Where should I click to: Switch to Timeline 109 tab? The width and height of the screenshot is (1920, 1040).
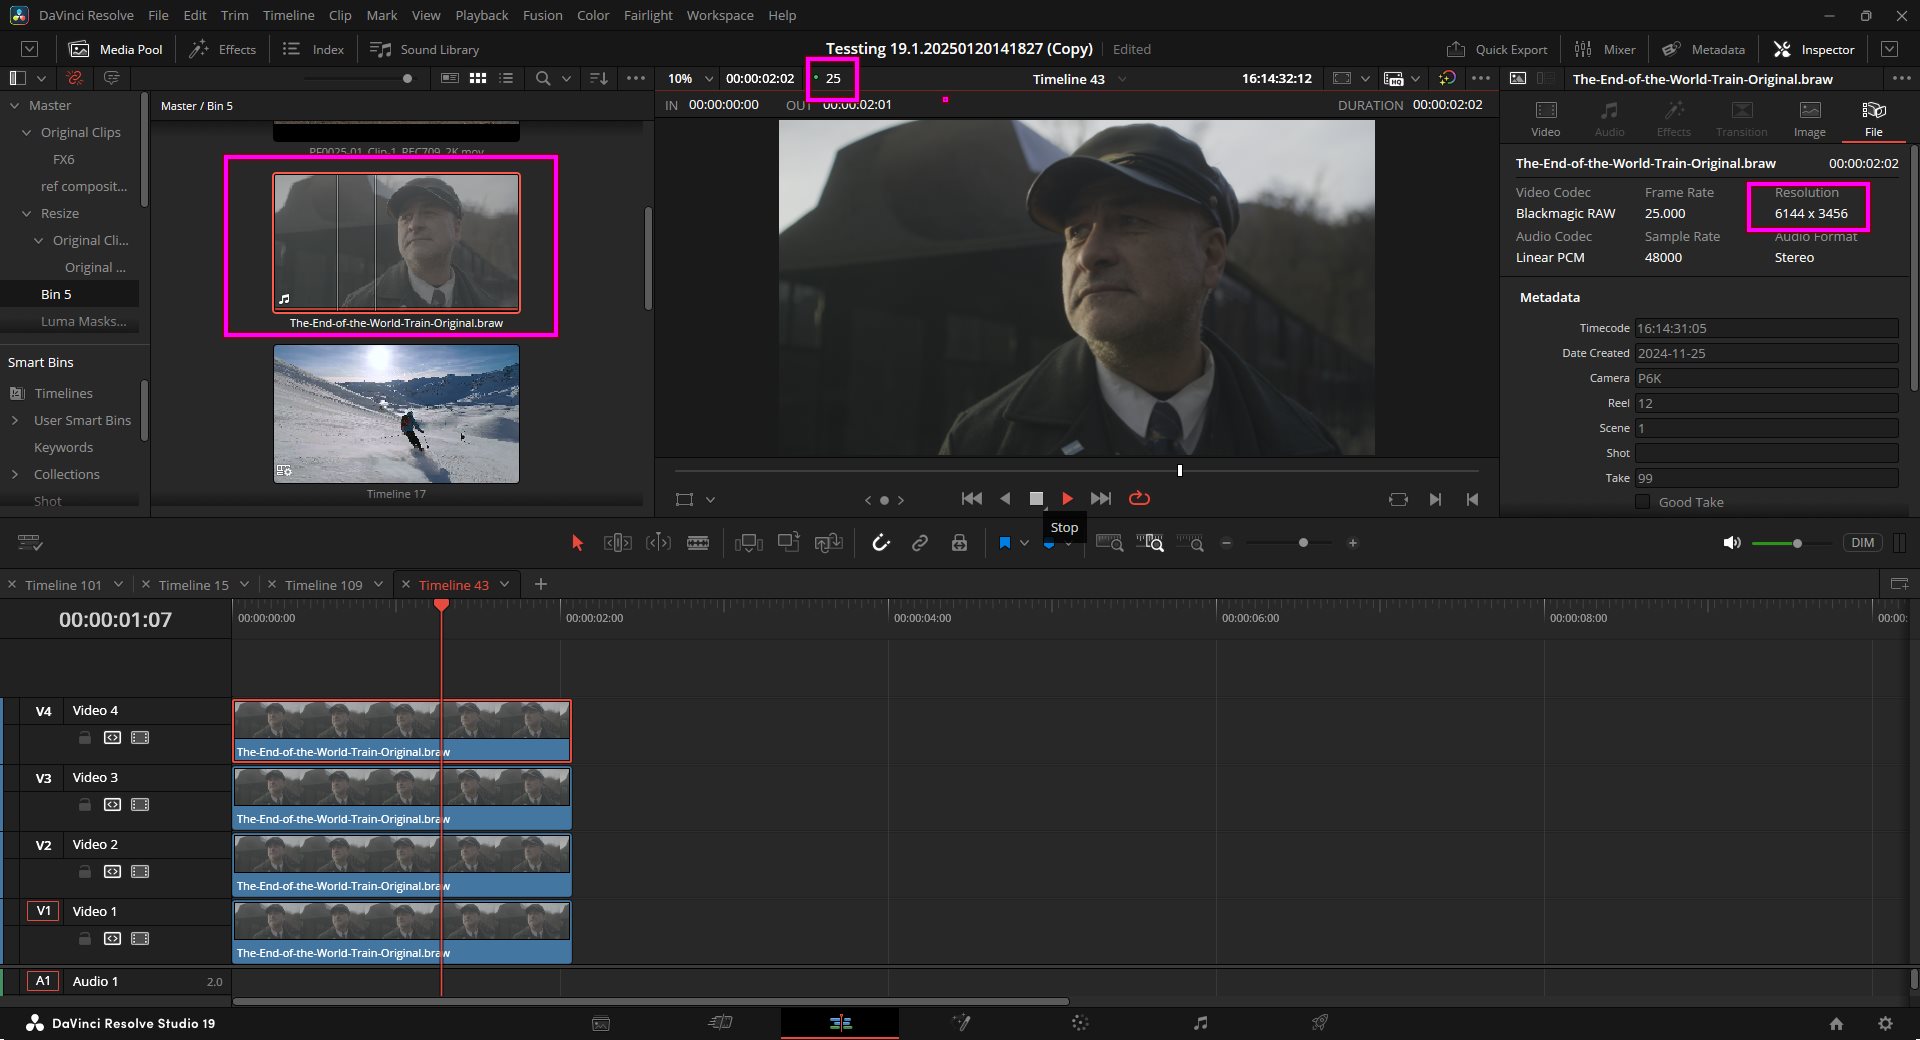click(323, 585)
